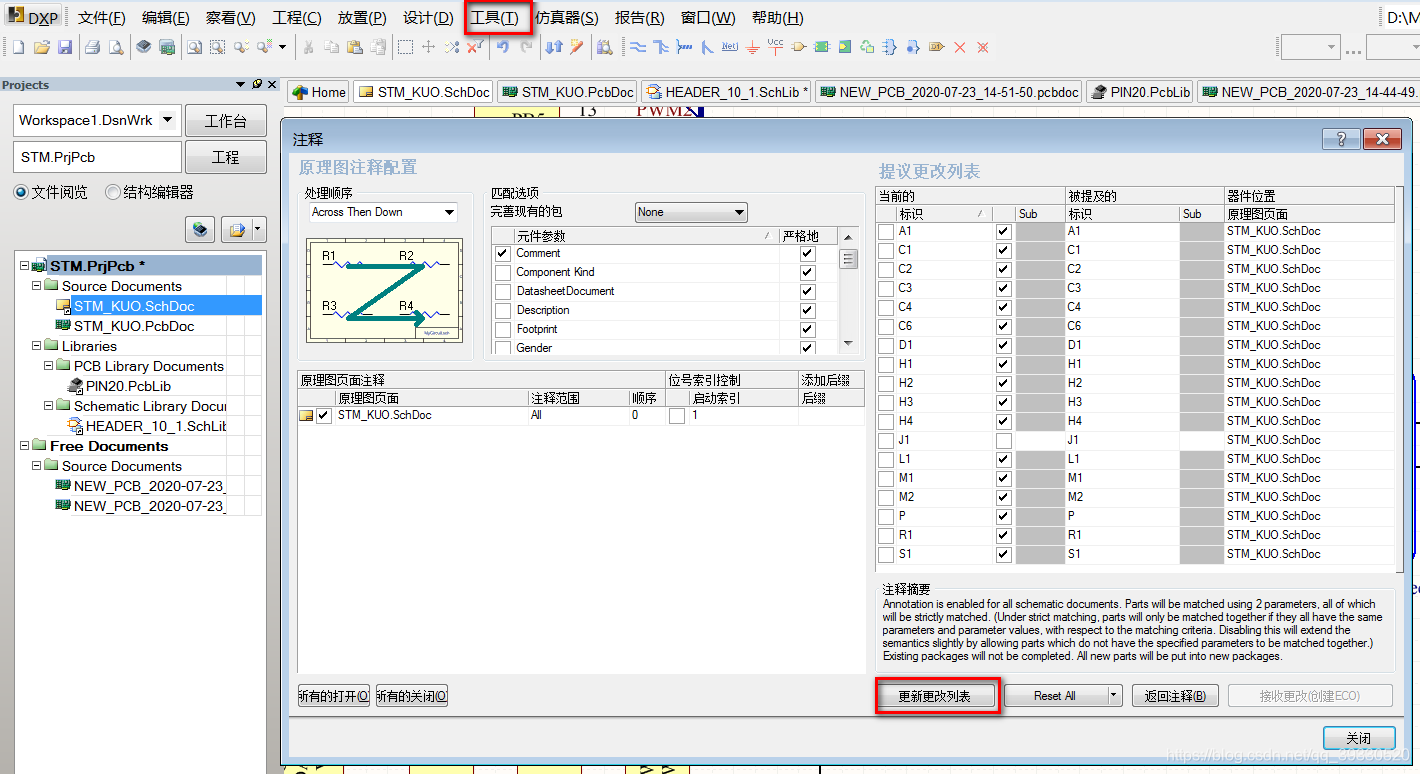Open the 设计(D) menu

[428, 18]
